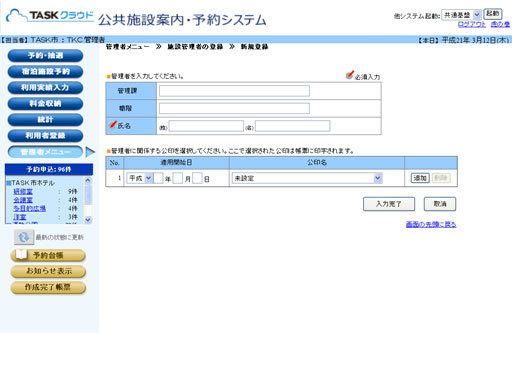Screen dimensions: 512x384
Task: Click the reservation list scroll-down arrow
Action: pos(88,220)
